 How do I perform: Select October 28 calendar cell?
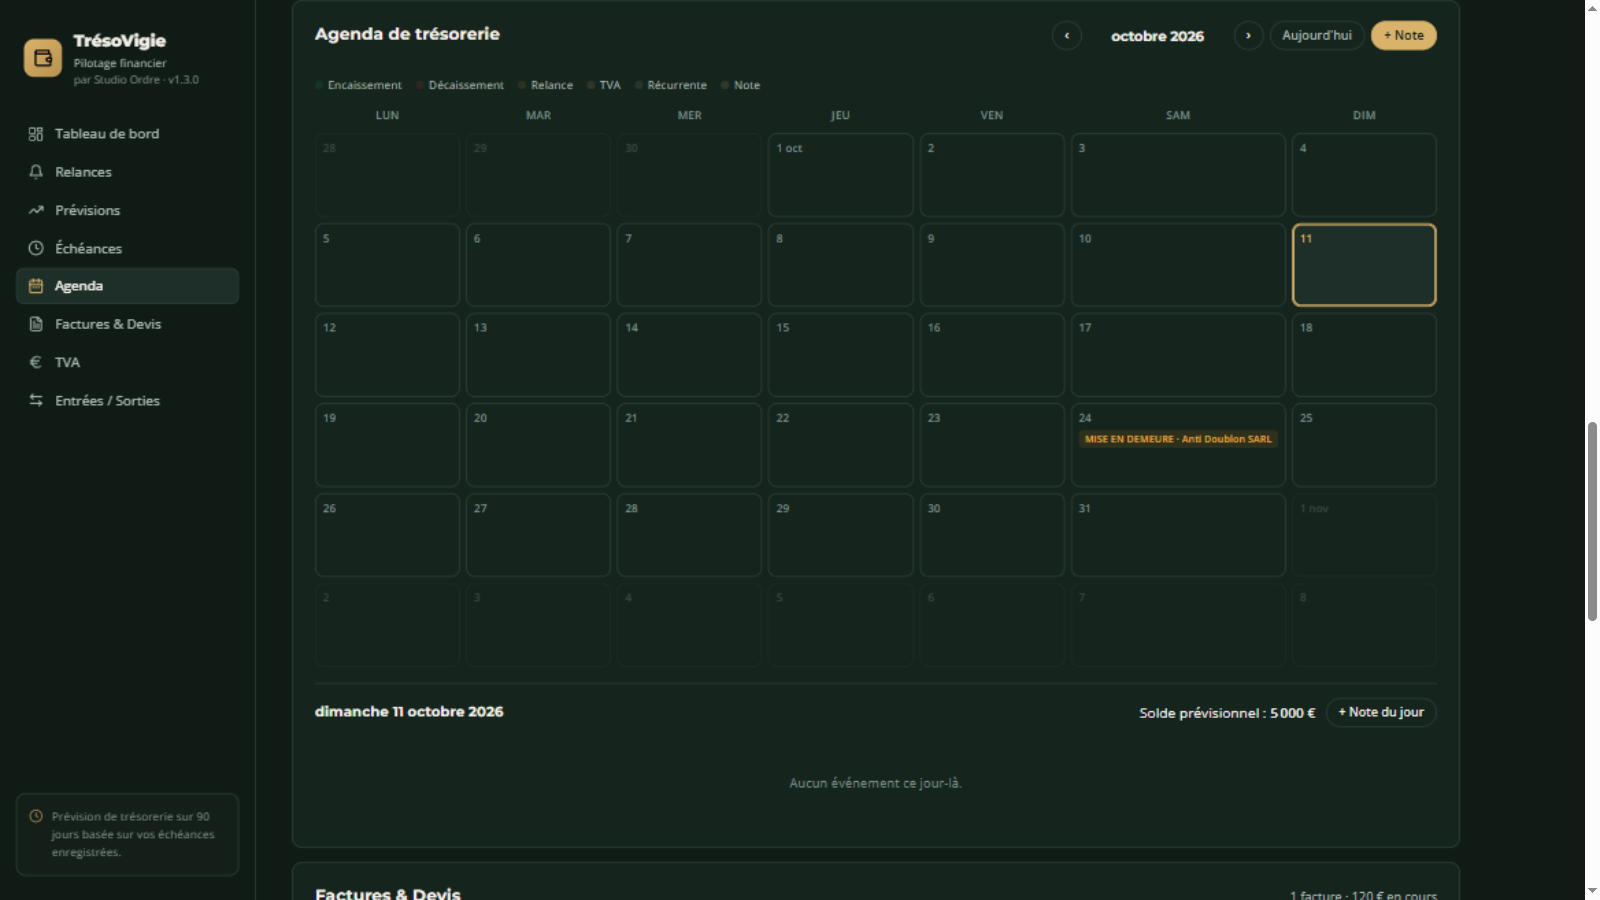(x=689, y=535)
